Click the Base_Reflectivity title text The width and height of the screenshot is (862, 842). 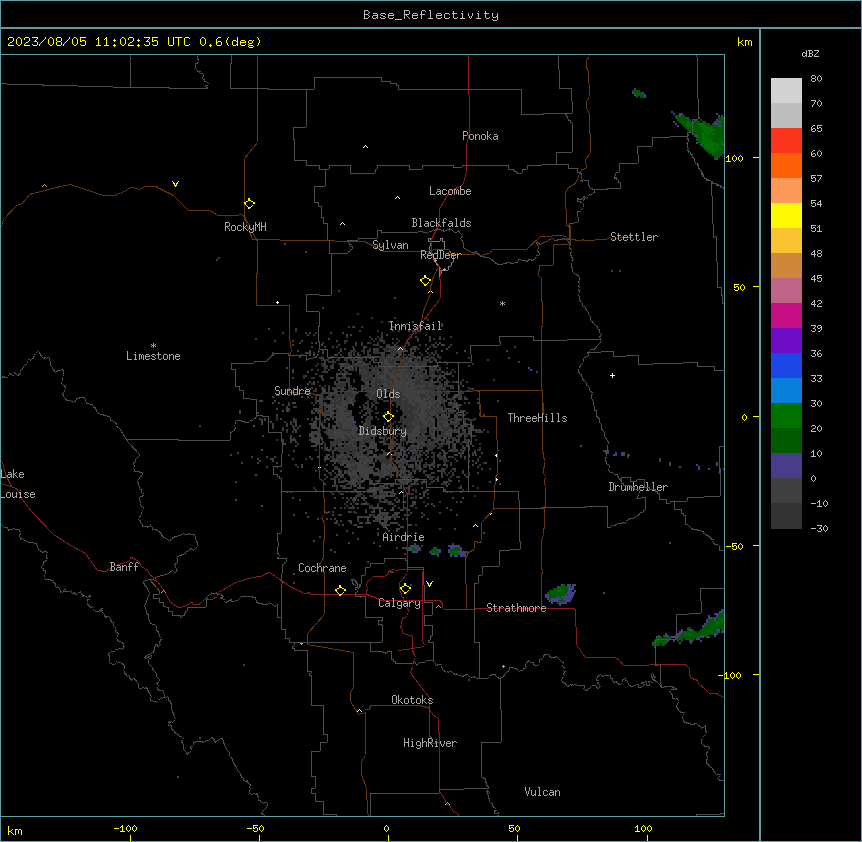(431, 15)
